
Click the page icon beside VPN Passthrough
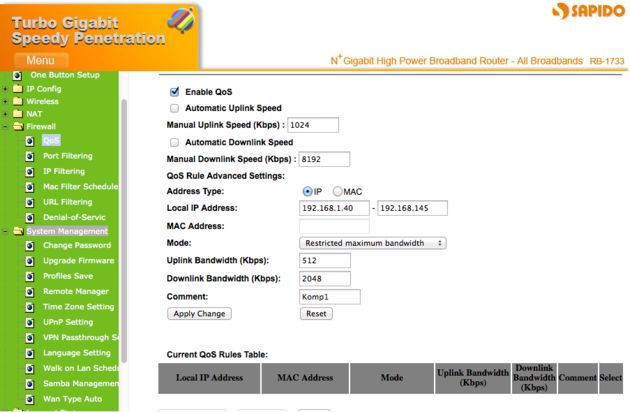click(30, 338)
